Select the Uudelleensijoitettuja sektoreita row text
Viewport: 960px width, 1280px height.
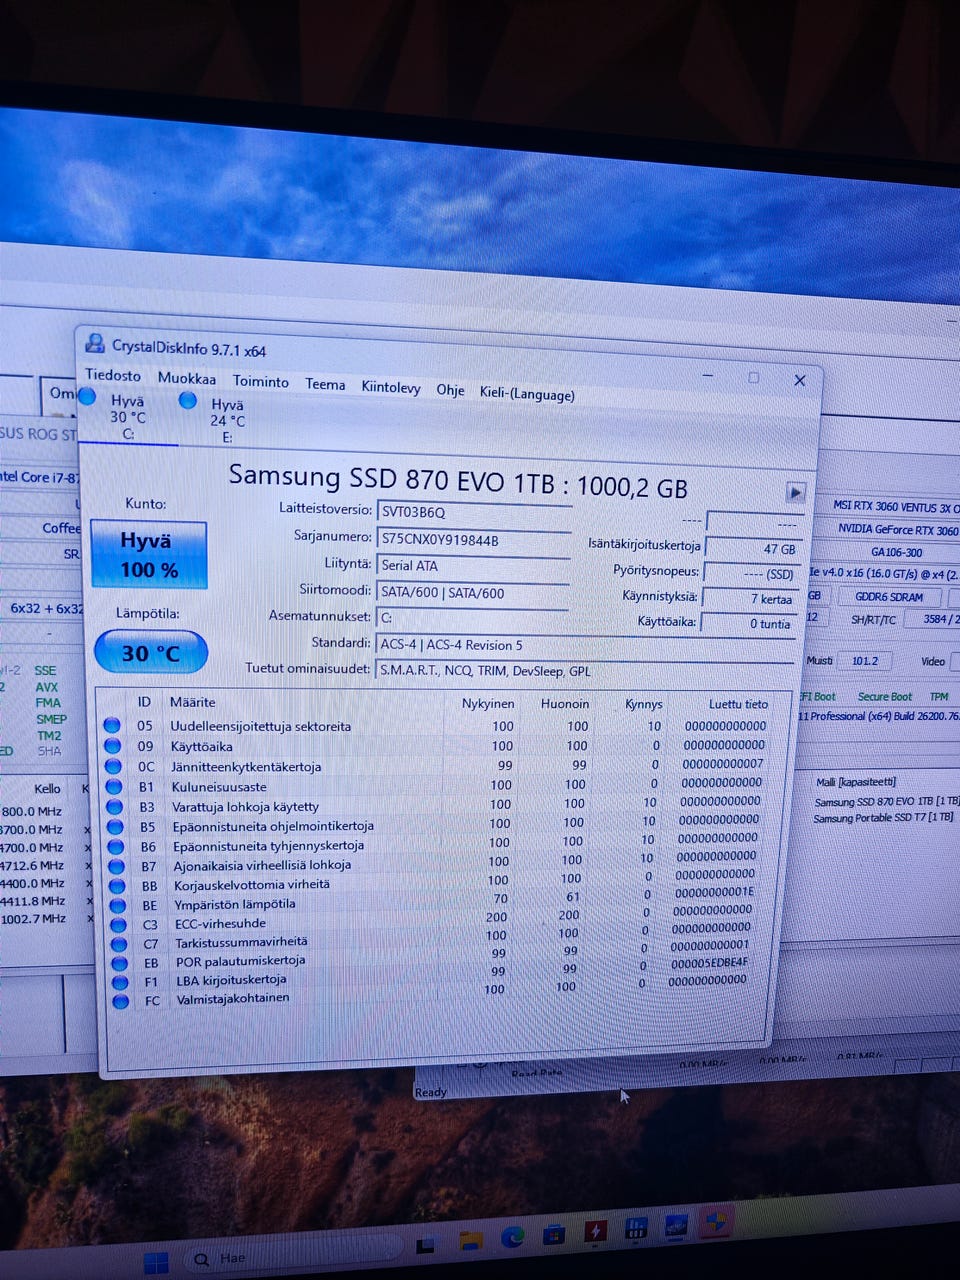261,726
